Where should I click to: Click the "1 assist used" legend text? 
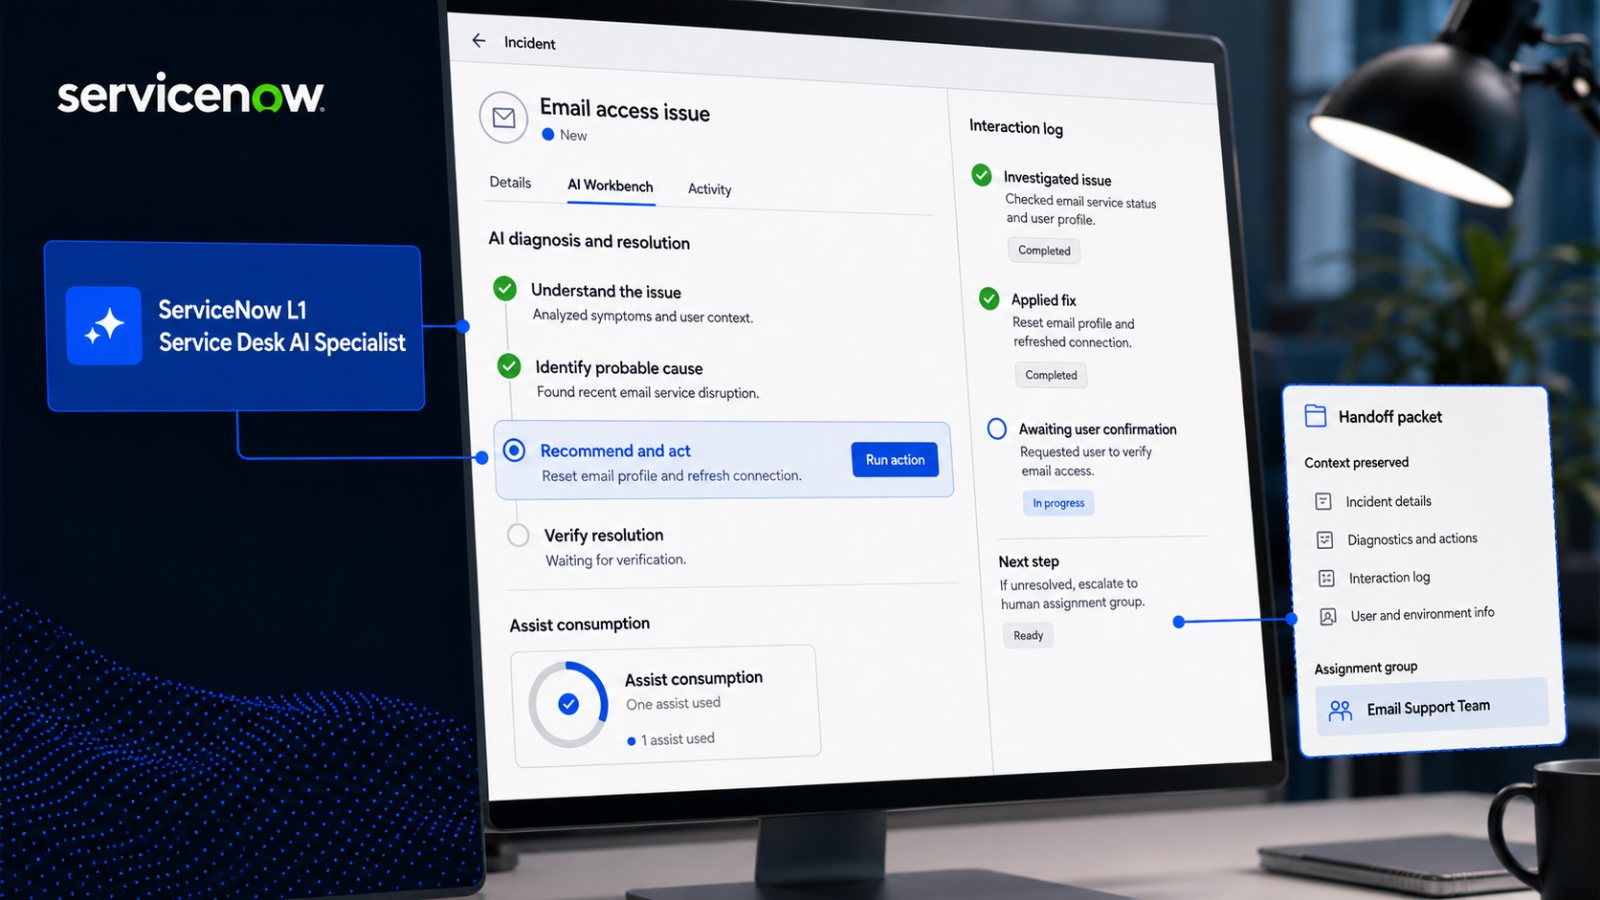tap(677, 740)
